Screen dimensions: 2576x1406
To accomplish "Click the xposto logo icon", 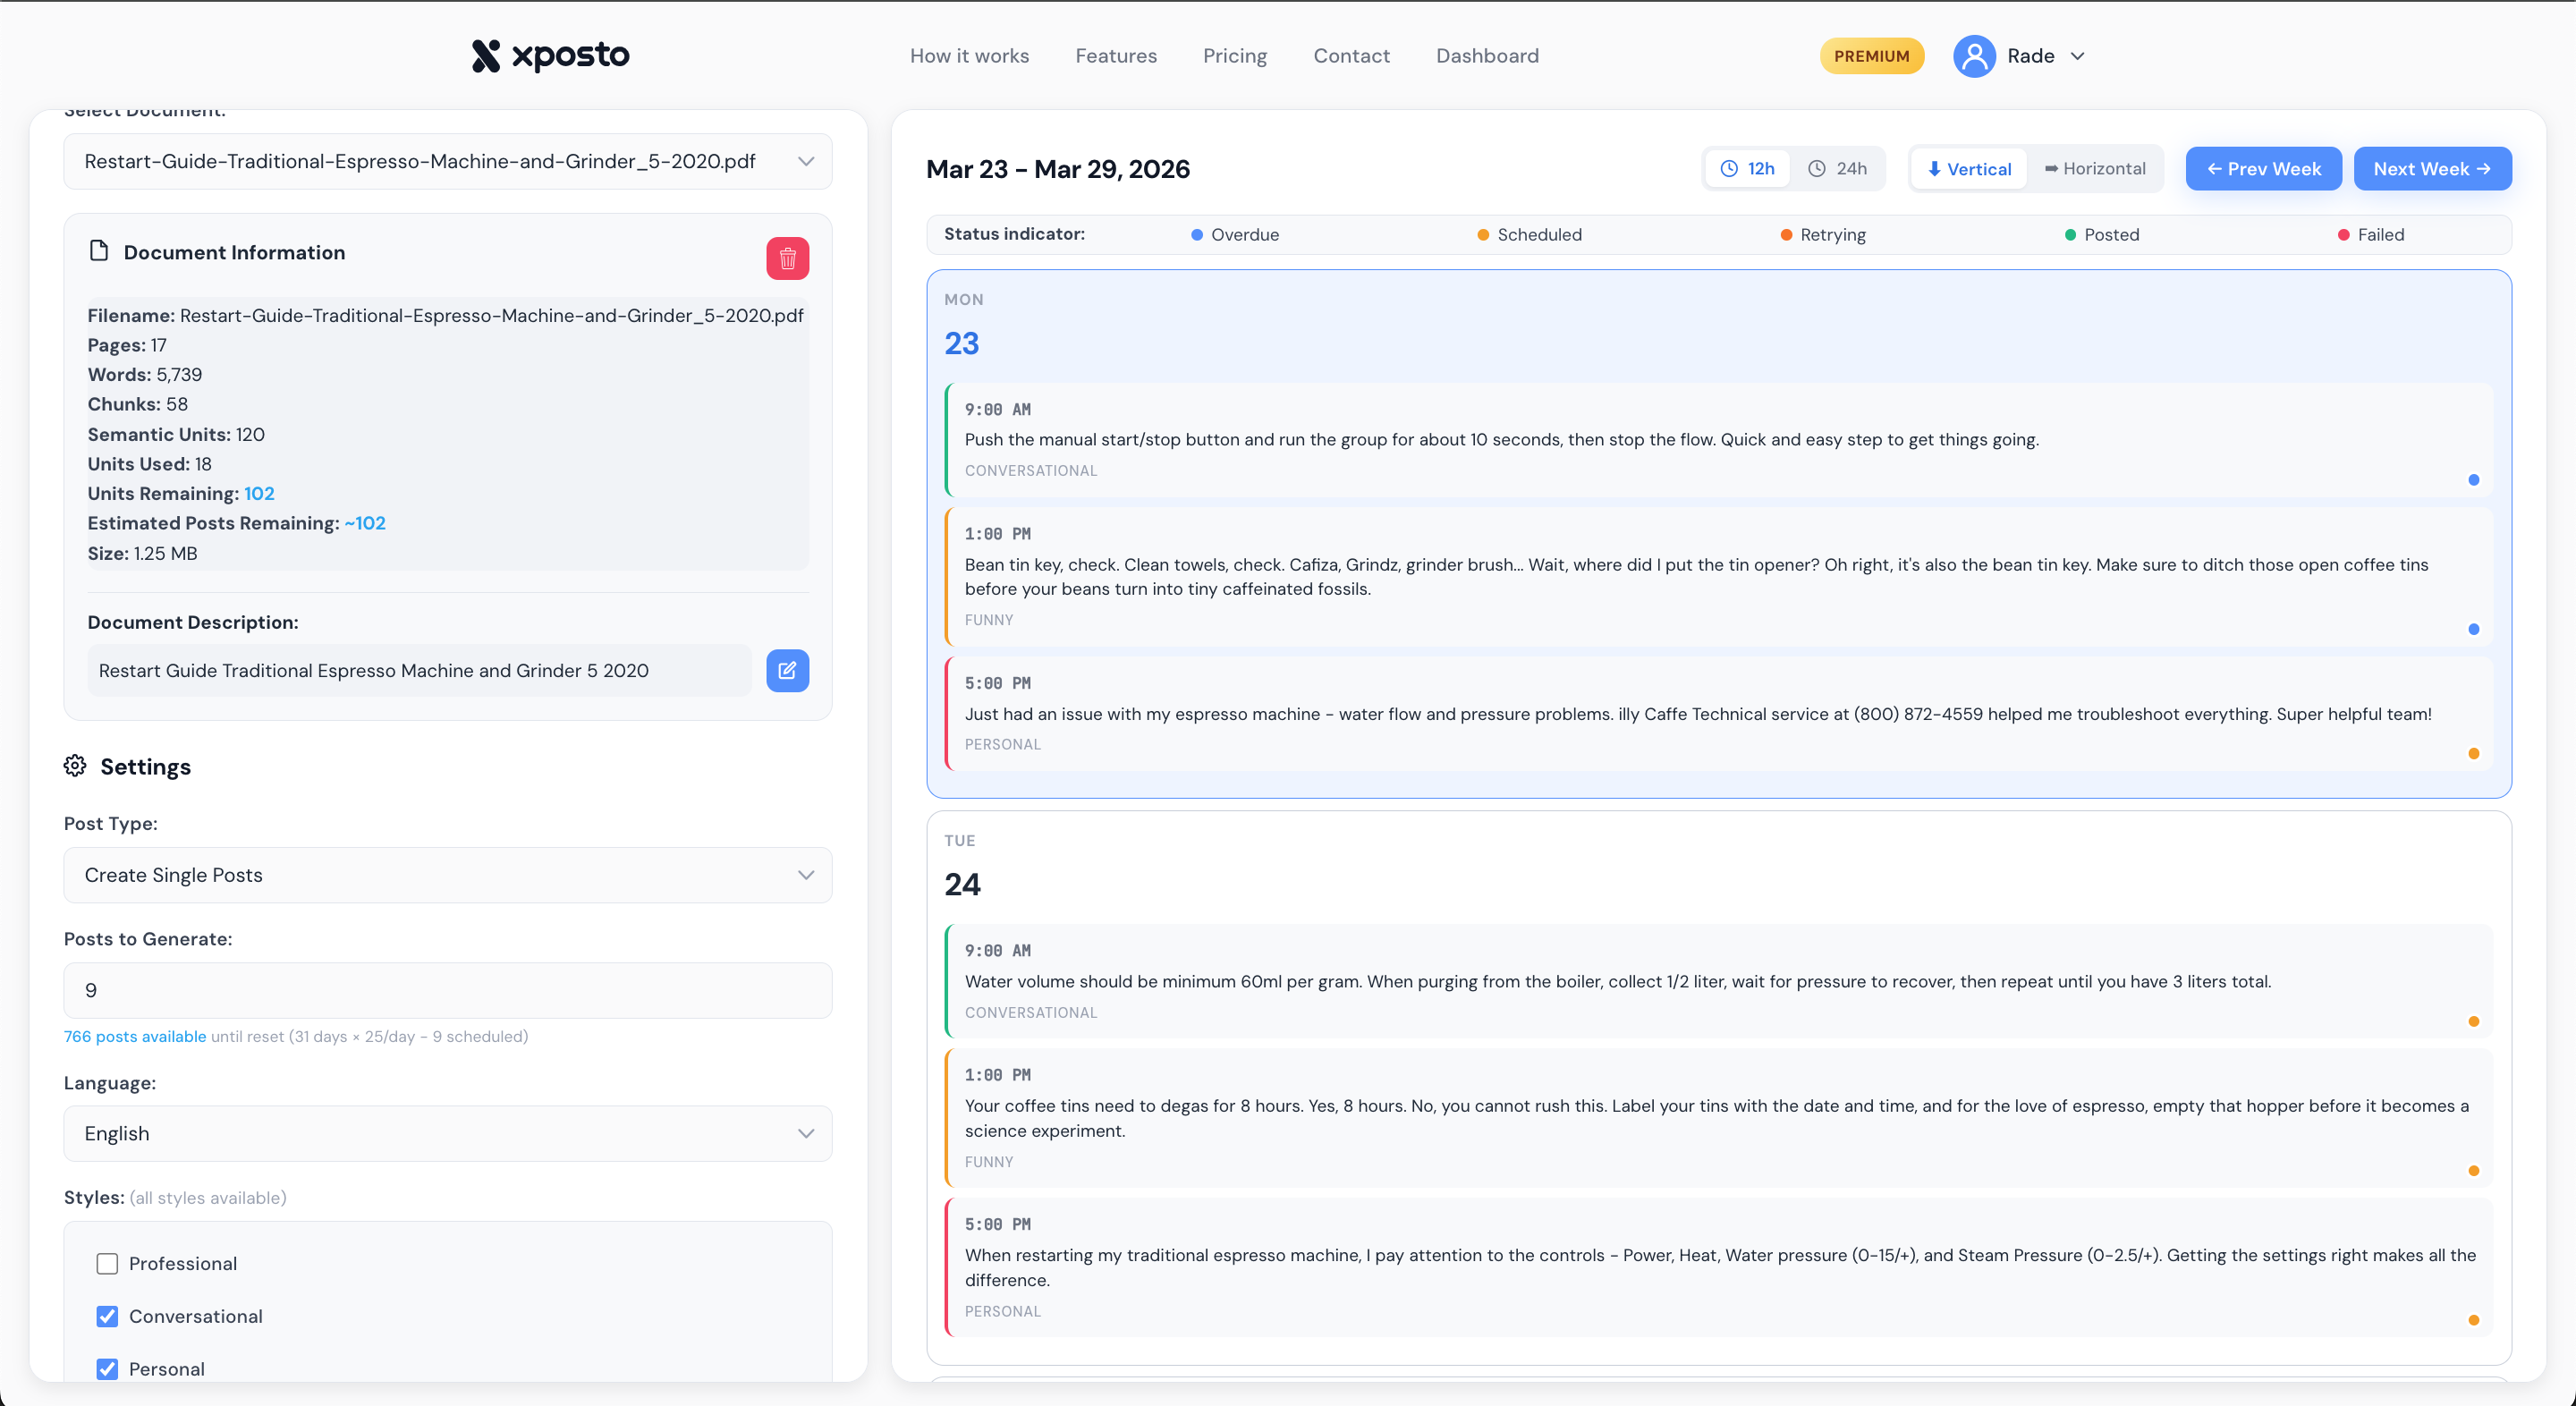I will pos(486,56).
